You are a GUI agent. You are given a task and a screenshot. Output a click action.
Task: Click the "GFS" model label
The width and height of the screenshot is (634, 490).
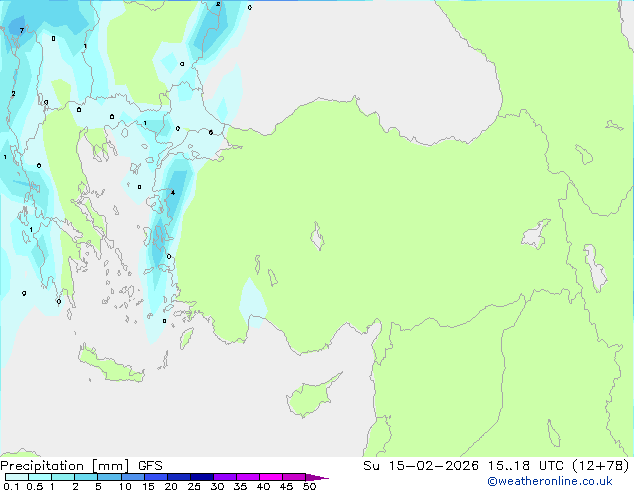(x=150, y=466)
